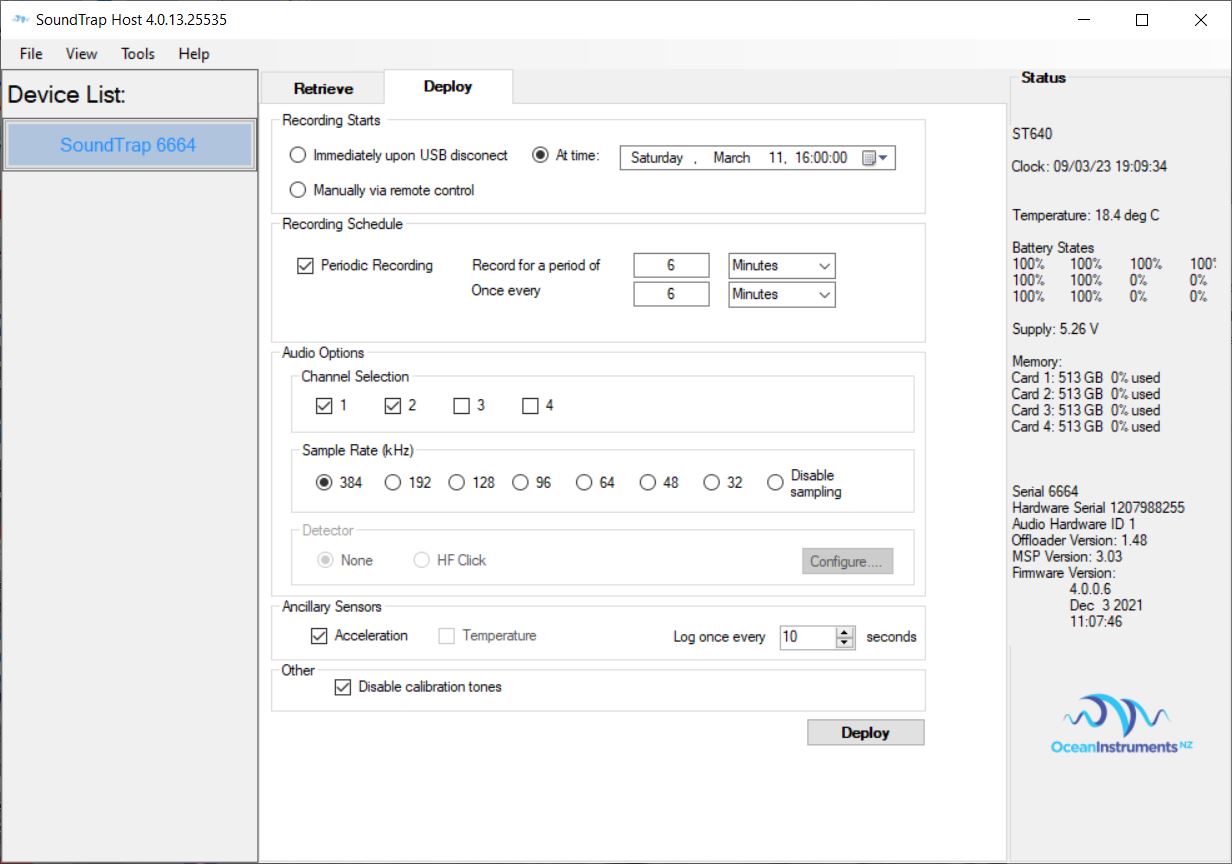This screenshot has height=864, width=1232.
Task: Click the Deploy button
Action: pos(866,733)
